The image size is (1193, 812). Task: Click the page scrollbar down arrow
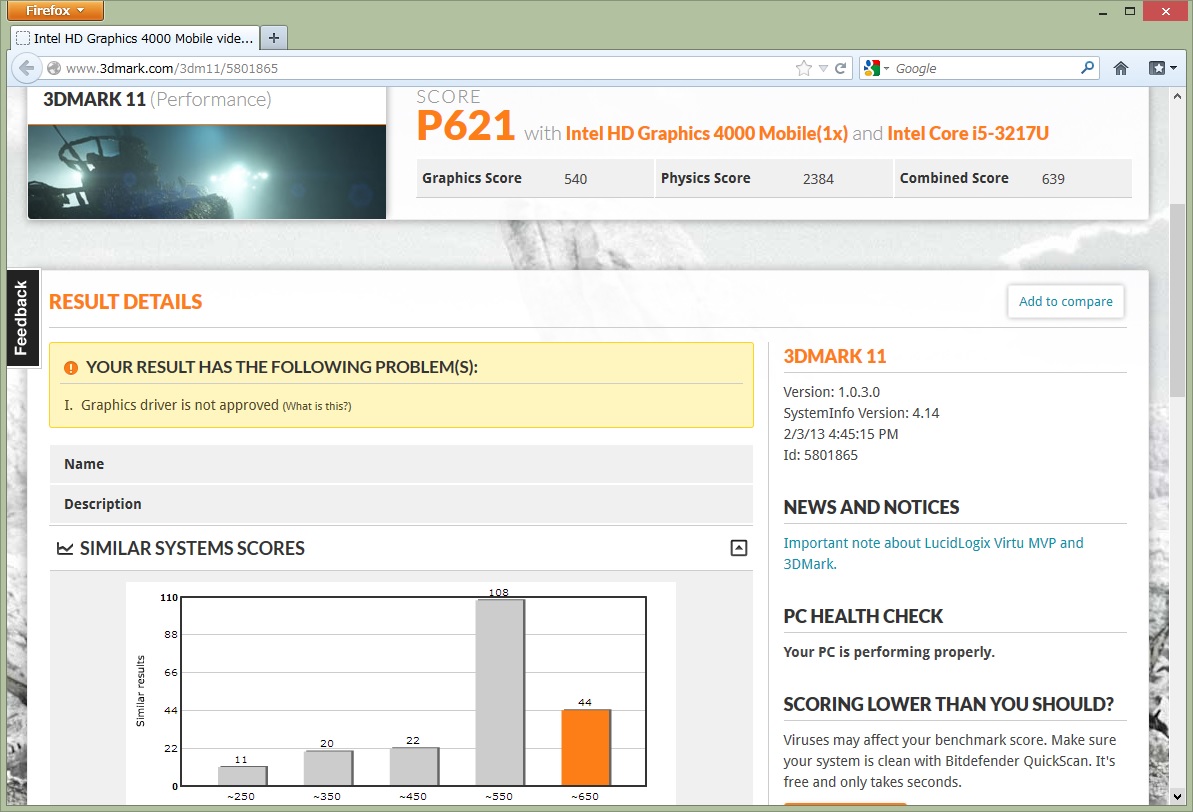[1178, 797]
